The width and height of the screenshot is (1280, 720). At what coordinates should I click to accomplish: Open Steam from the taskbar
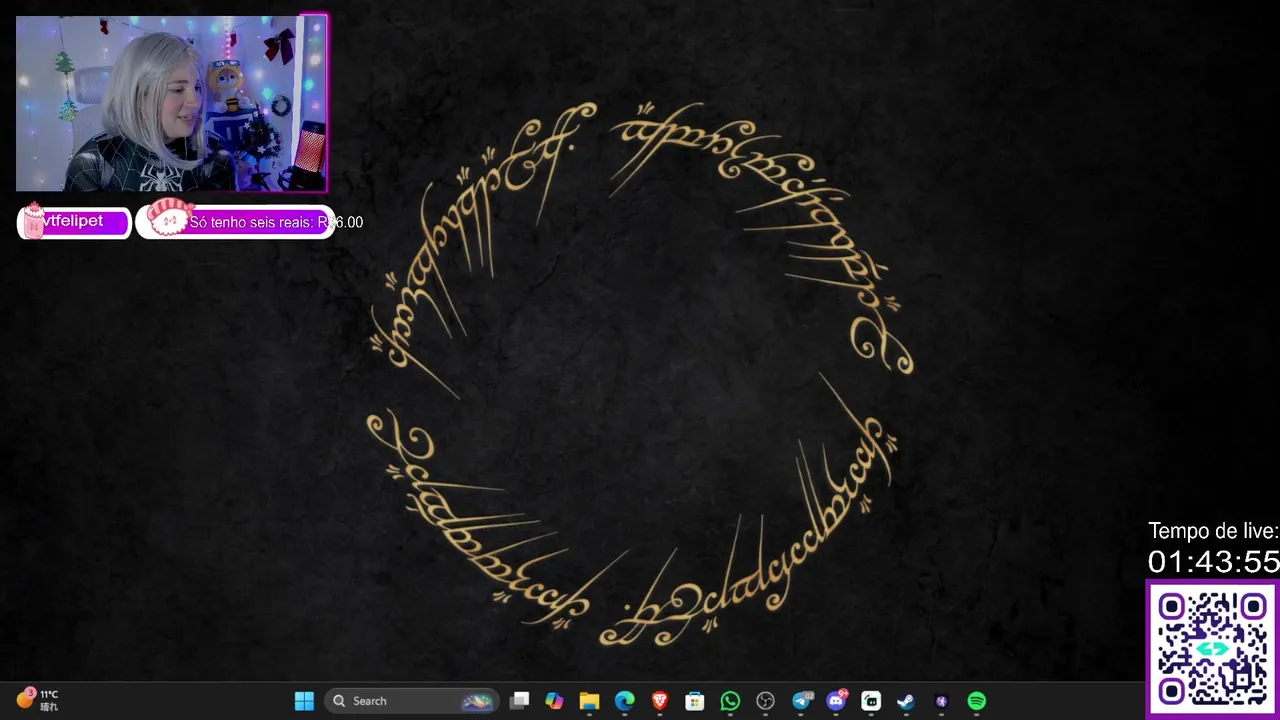(x=906, y=701)
